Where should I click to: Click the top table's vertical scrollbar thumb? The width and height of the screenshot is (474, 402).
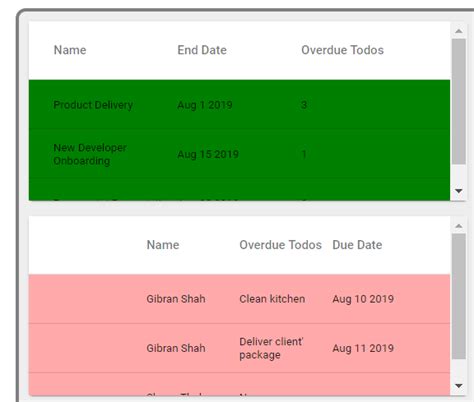(459, 101)
